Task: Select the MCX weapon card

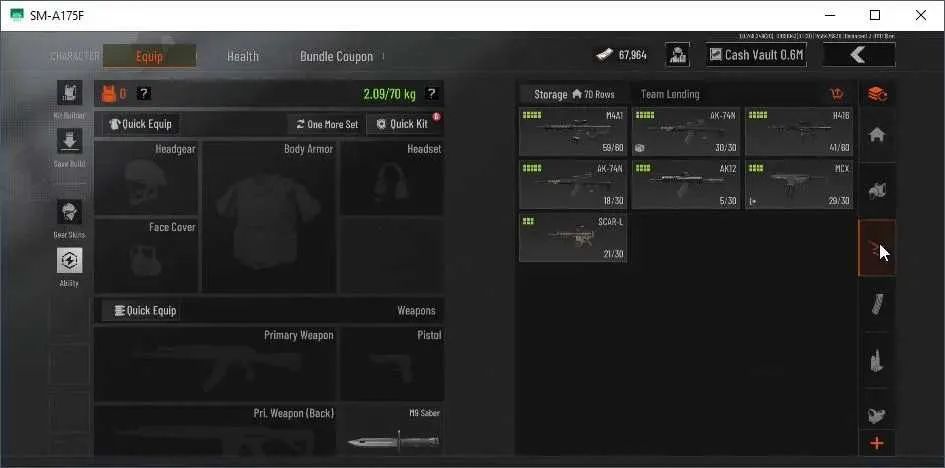Action: [x=799, y=185]
